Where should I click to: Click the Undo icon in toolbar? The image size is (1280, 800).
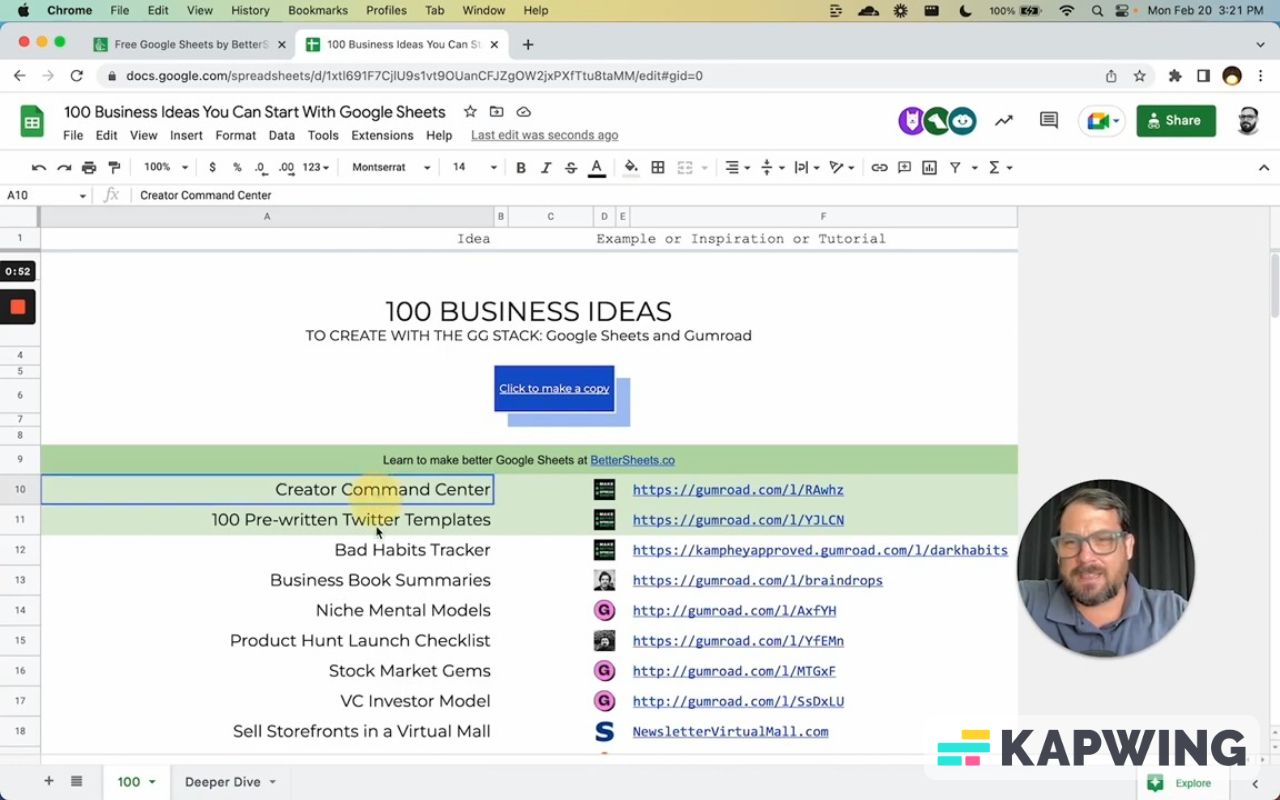[39, 168]
